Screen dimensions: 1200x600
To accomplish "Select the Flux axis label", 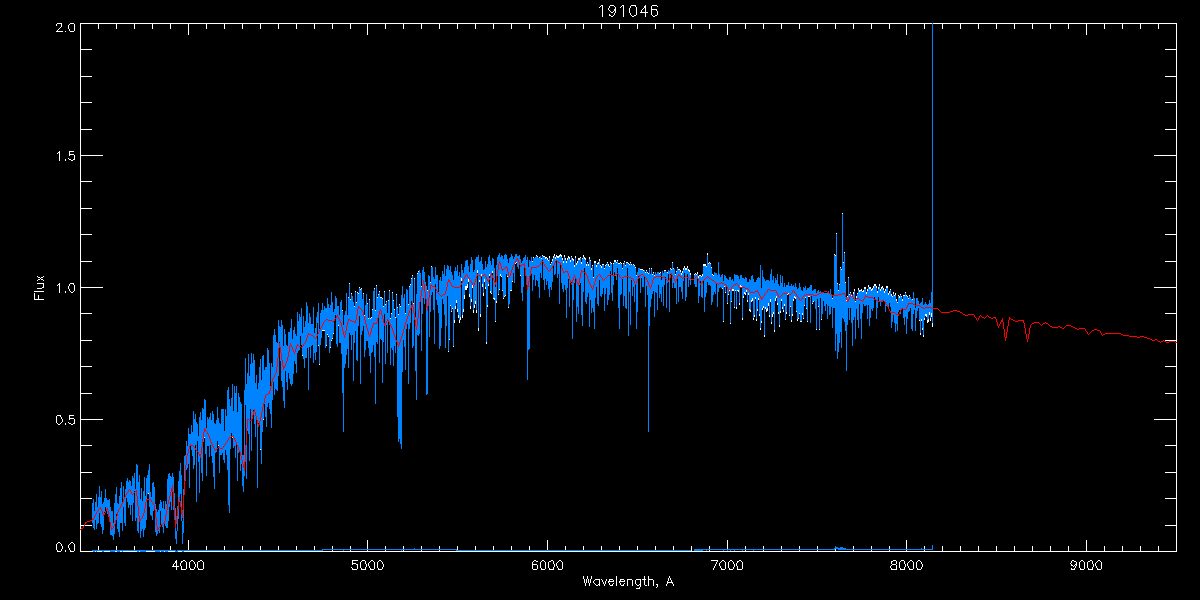I will tap(40, 288).
